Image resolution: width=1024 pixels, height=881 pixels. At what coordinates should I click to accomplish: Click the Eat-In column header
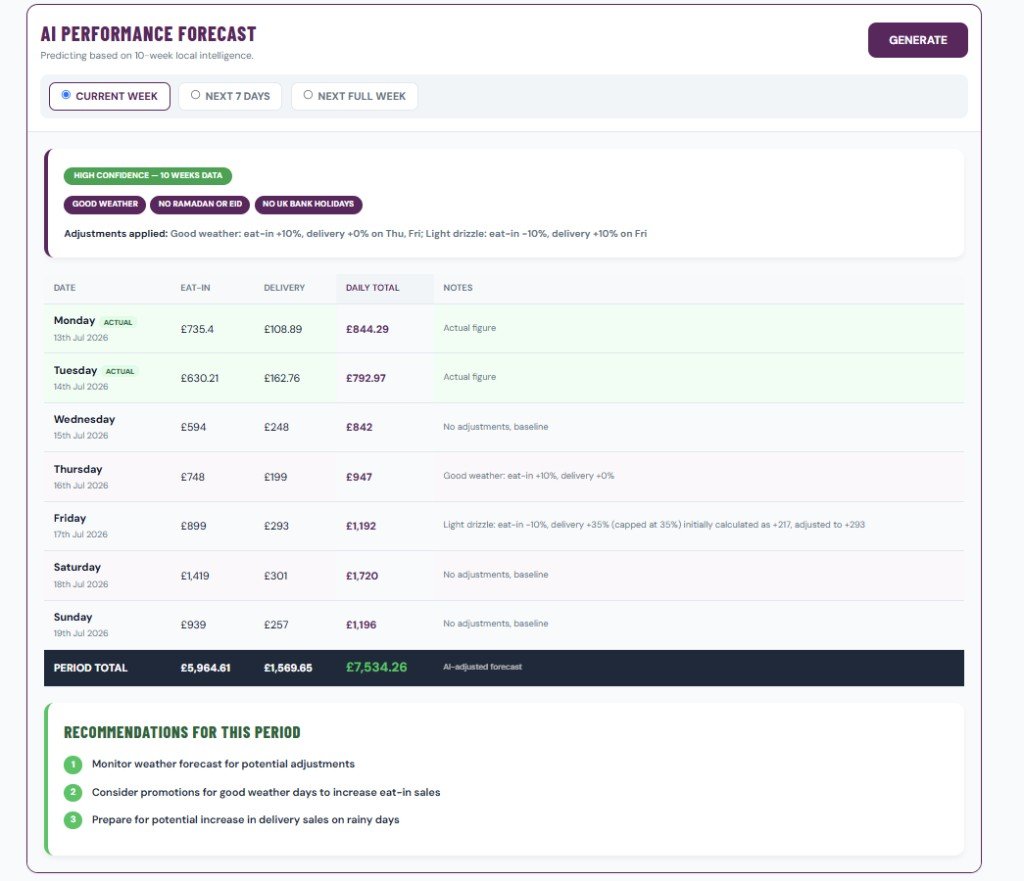[195, 288]
